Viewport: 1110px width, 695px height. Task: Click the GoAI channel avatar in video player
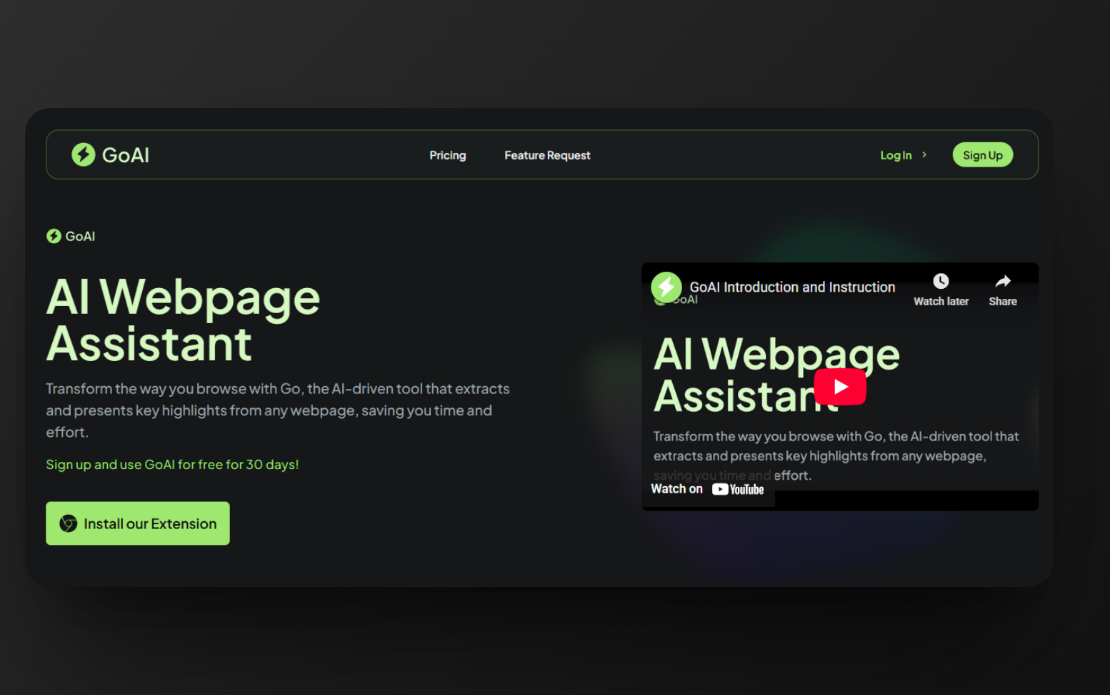[666, 287]
